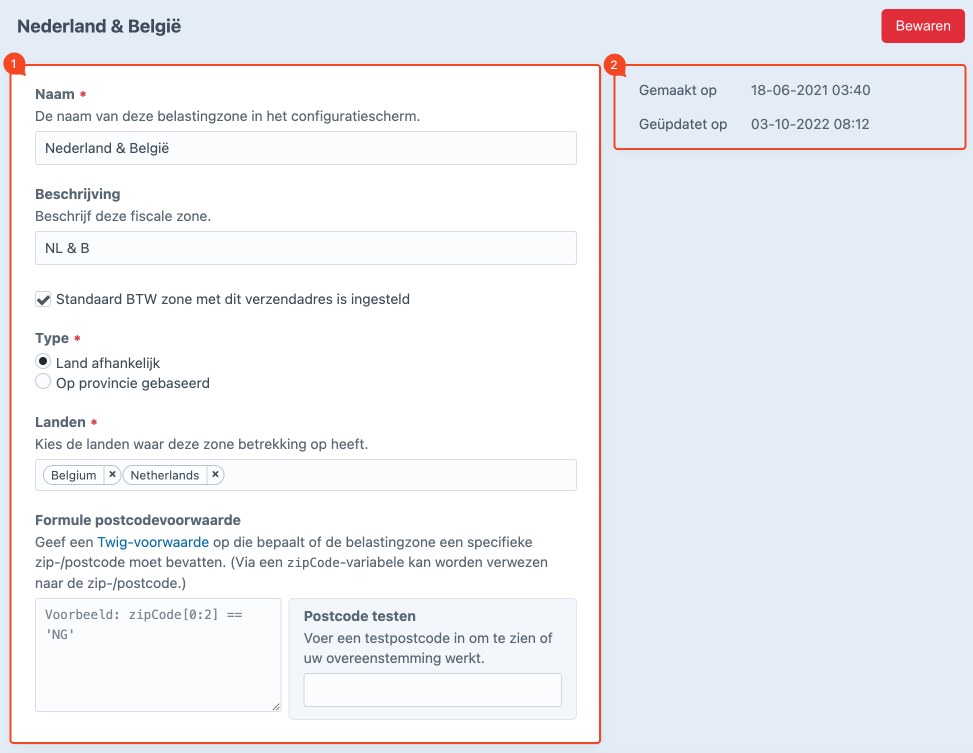Open the Twig-voorwaarde link
Screen dimensions: 973x753
point(152,542)
